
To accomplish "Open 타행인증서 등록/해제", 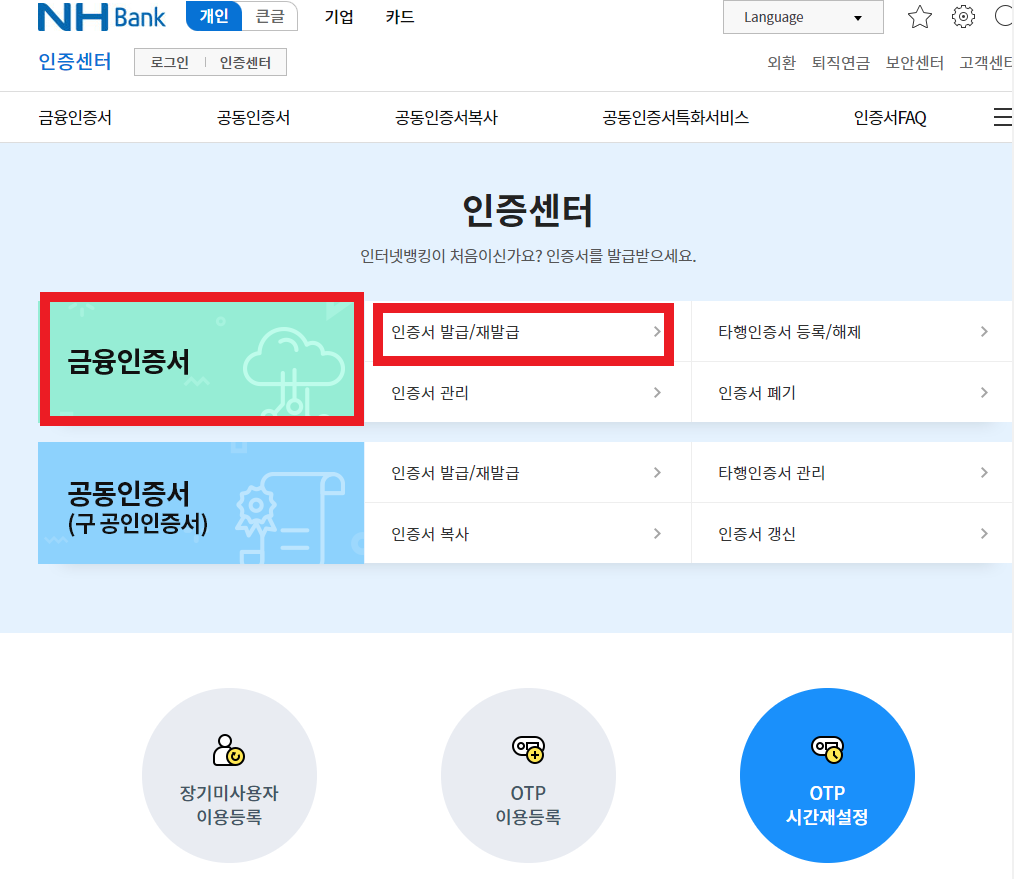I will (x=852, y=332).
